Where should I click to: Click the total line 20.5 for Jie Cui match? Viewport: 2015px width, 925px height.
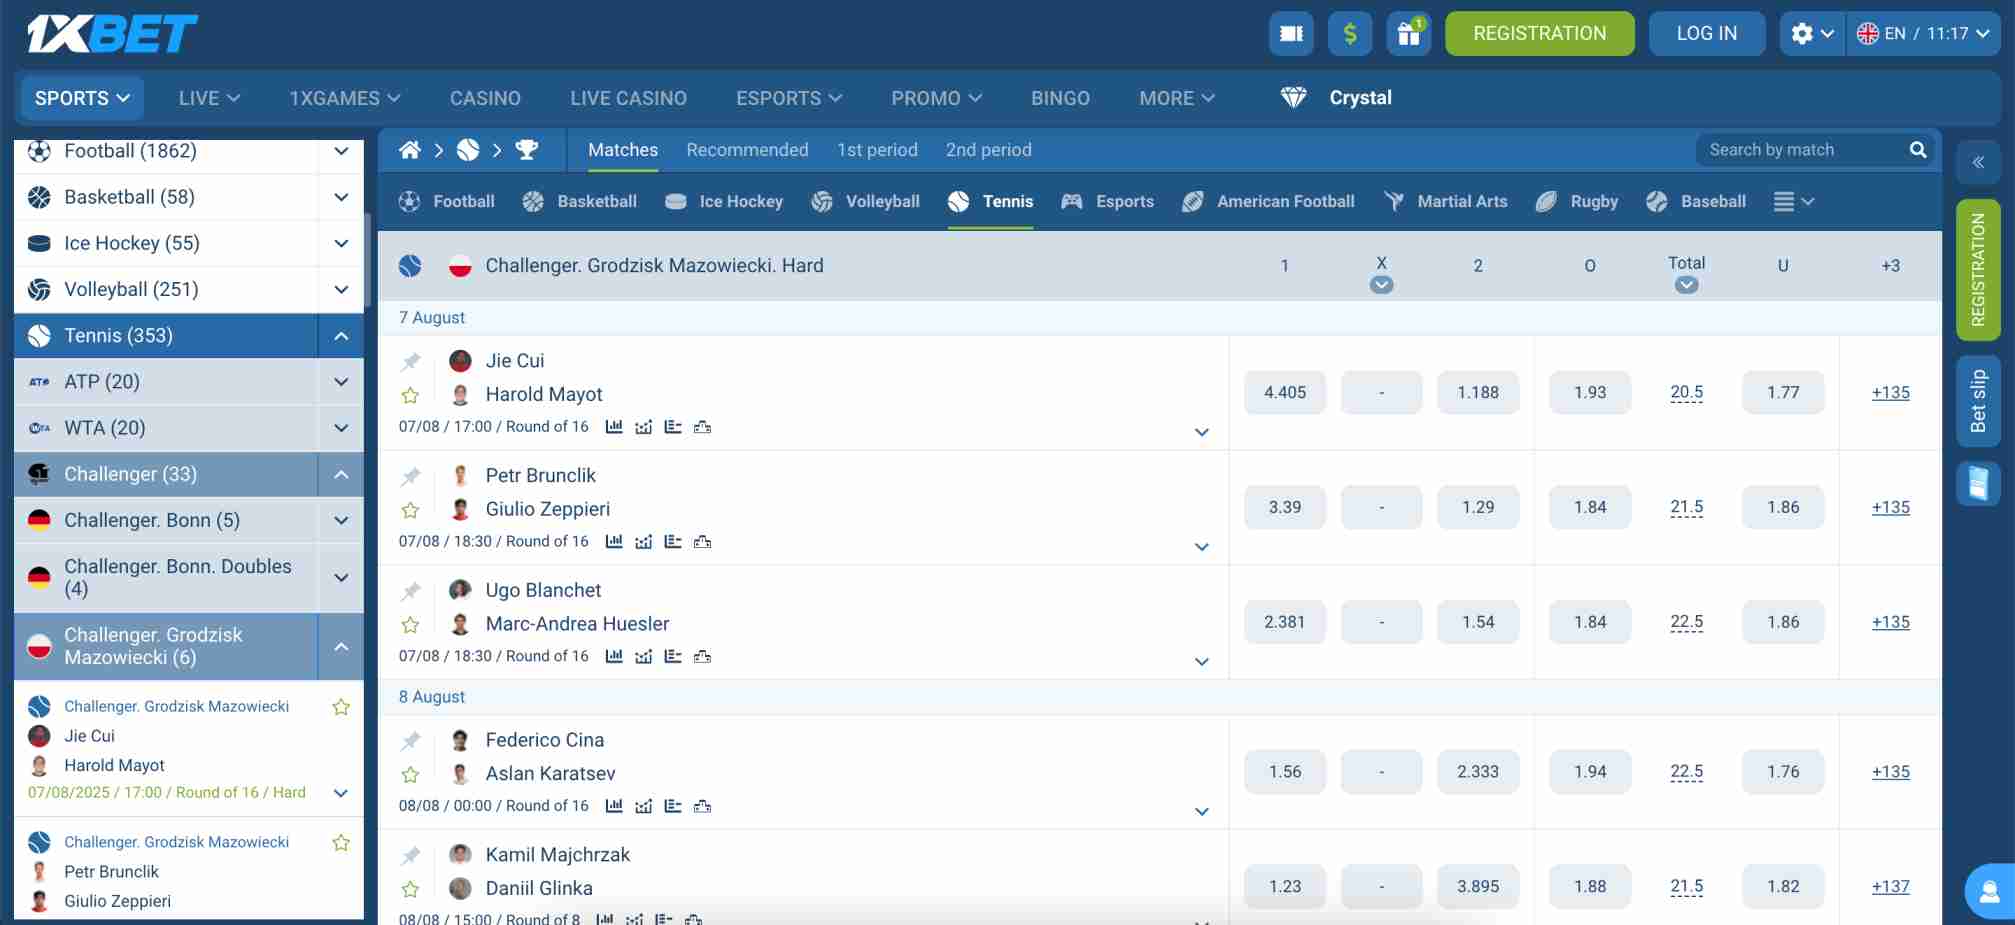(1686, 393)
